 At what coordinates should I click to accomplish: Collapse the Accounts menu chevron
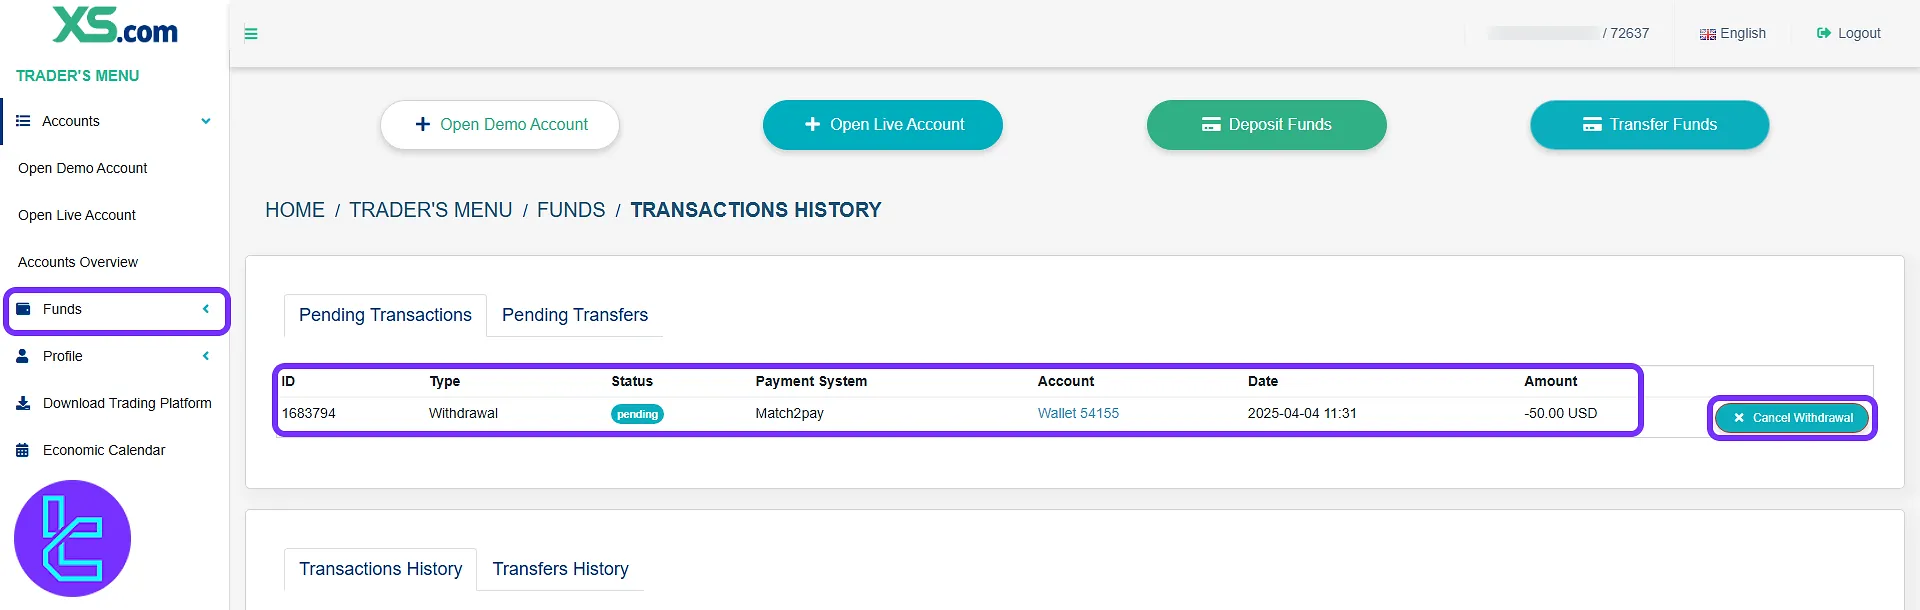206,121
